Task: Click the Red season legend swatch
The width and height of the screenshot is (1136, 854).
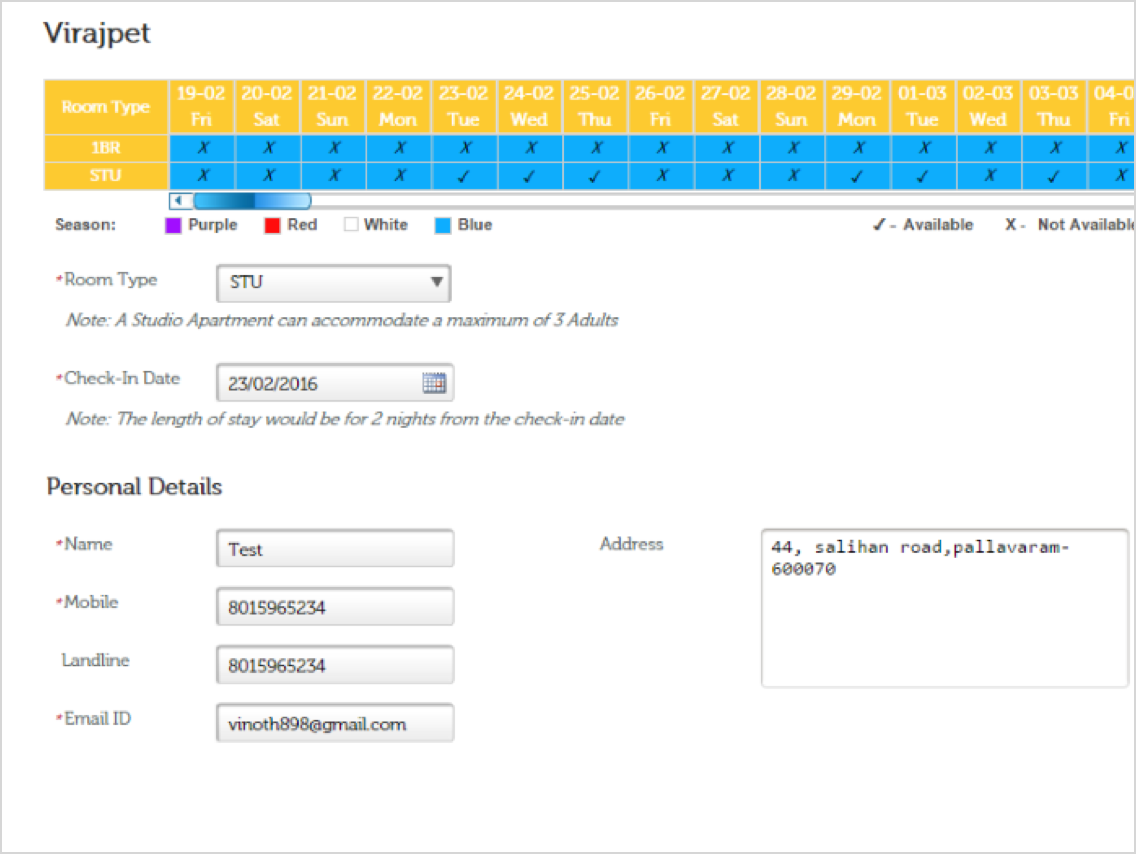Action: click(x=271, y=226)
